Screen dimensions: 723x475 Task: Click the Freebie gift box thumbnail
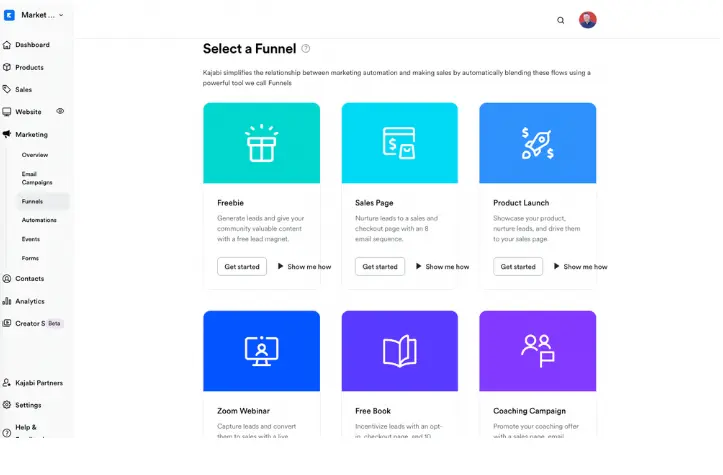coord(261,143)
